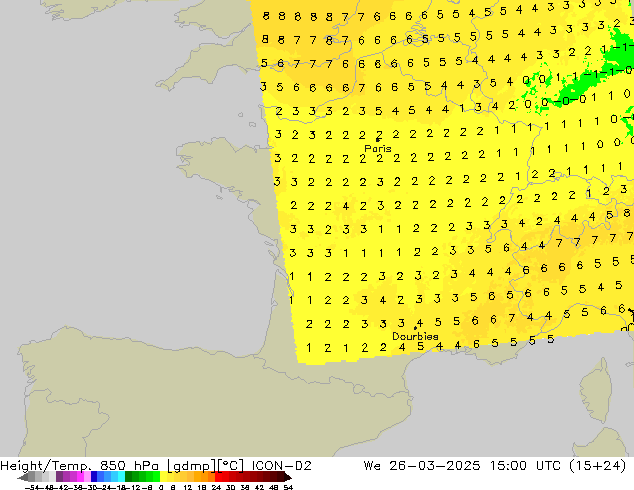Pick the dark blue legend swatch near -30
This screenshot has height=490, width=634.
tap(94, 477)
